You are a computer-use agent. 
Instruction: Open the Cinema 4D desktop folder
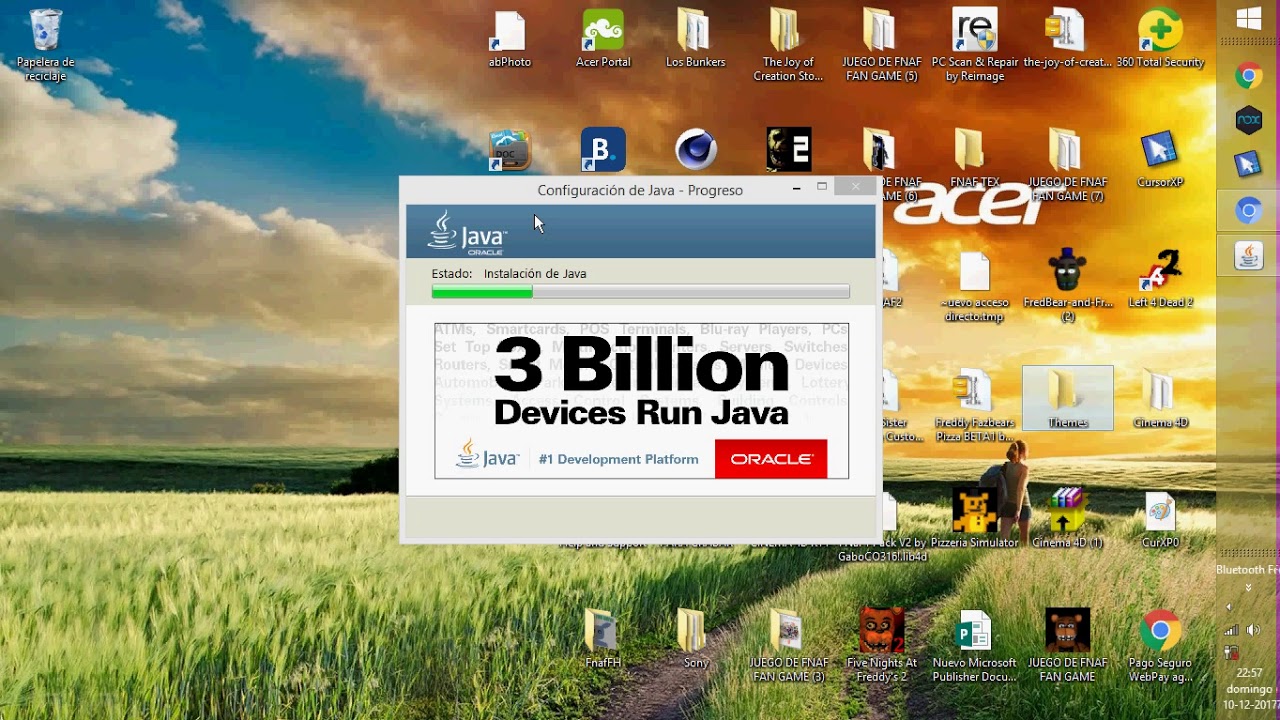pyautogui.click(x=1160, y=400)
